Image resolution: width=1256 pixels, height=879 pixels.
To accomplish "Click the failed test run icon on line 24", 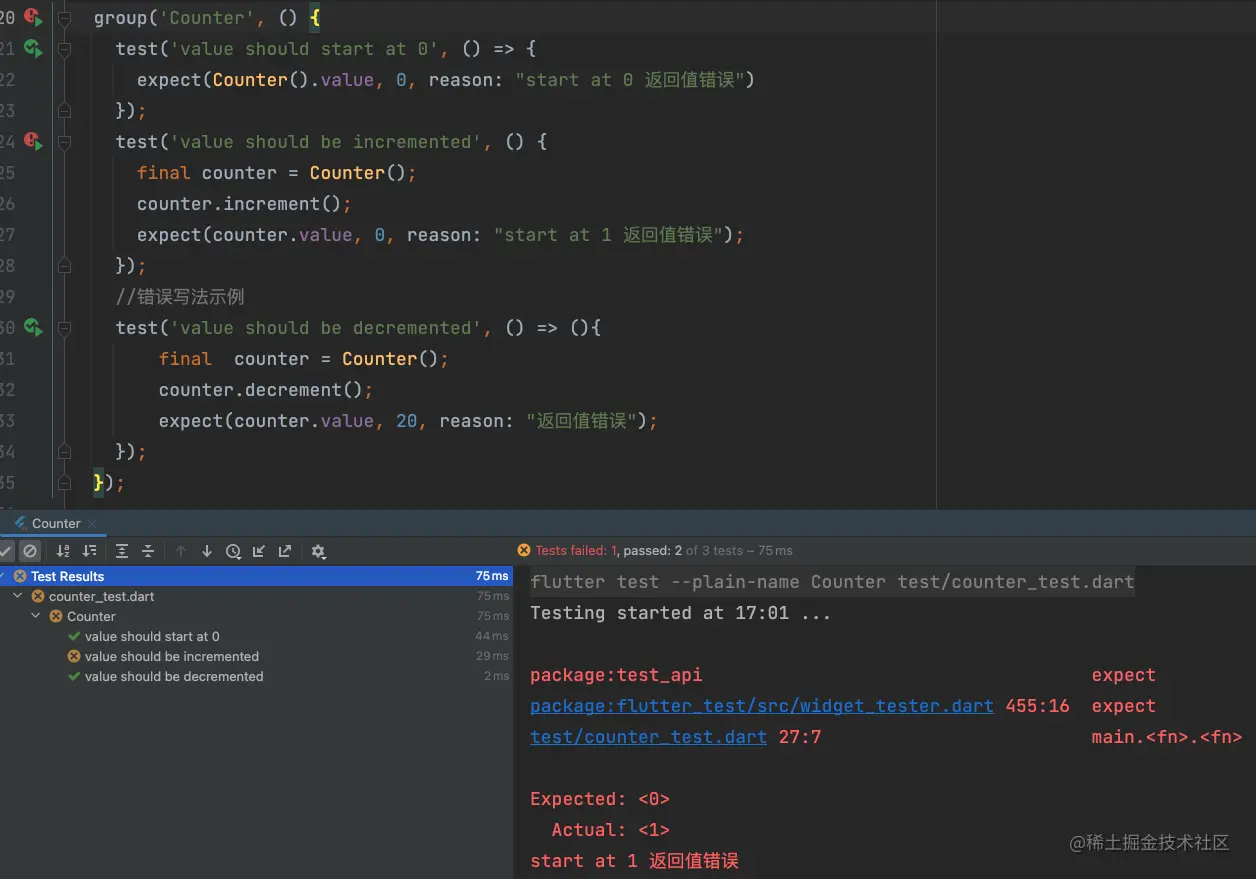I will point(33,141).
